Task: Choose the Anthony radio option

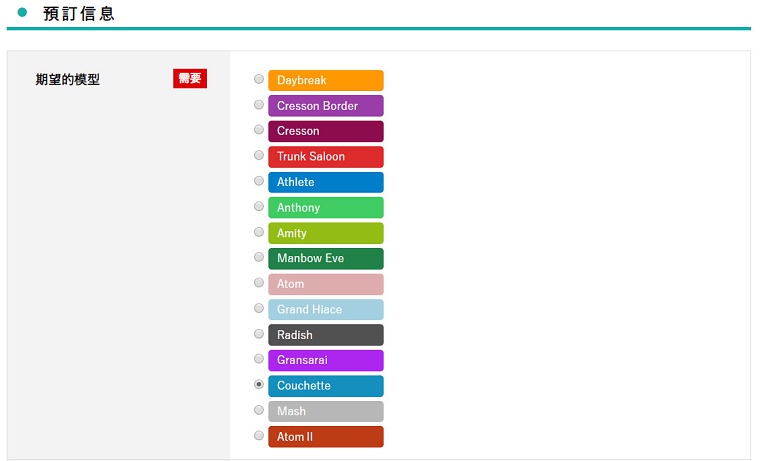Action: tap(259, 206)
